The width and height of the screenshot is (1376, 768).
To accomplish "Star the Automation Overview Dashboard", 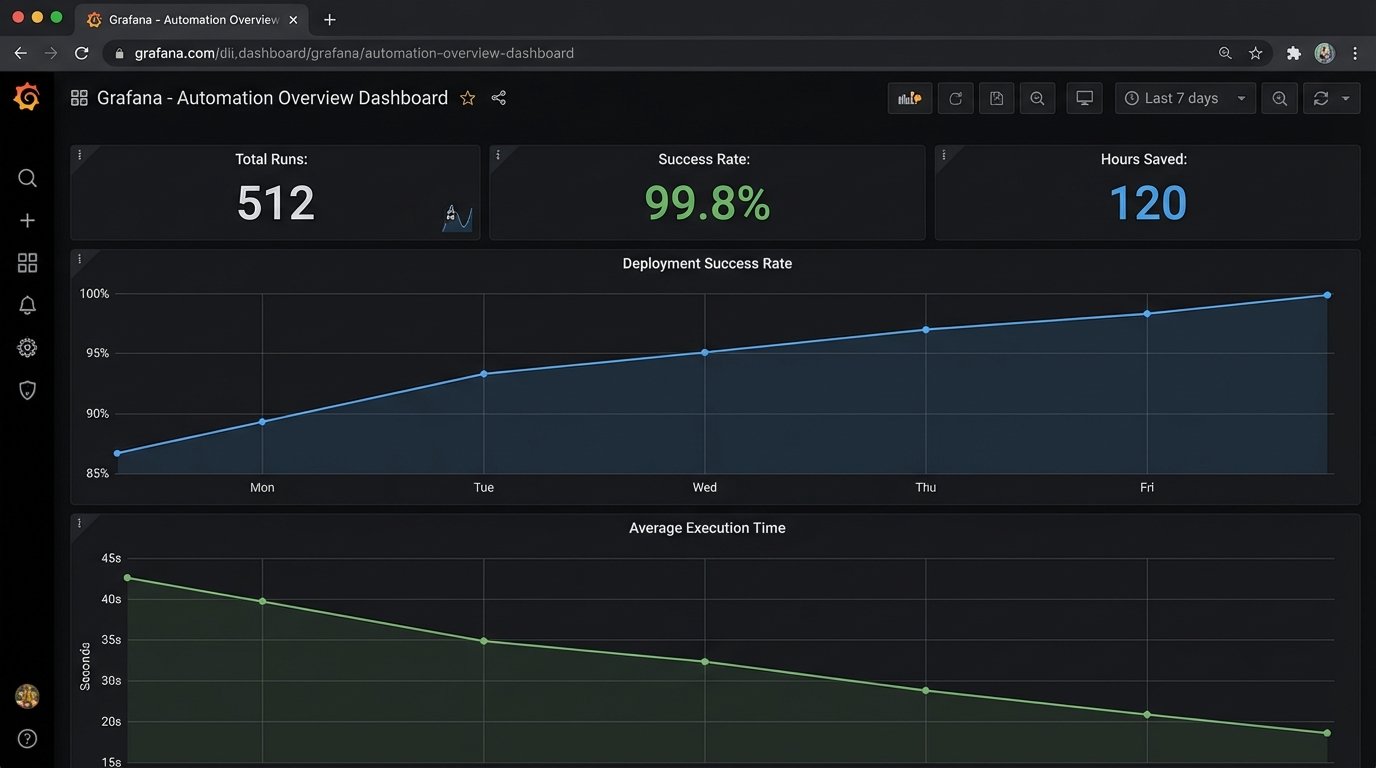I will 467,98.
